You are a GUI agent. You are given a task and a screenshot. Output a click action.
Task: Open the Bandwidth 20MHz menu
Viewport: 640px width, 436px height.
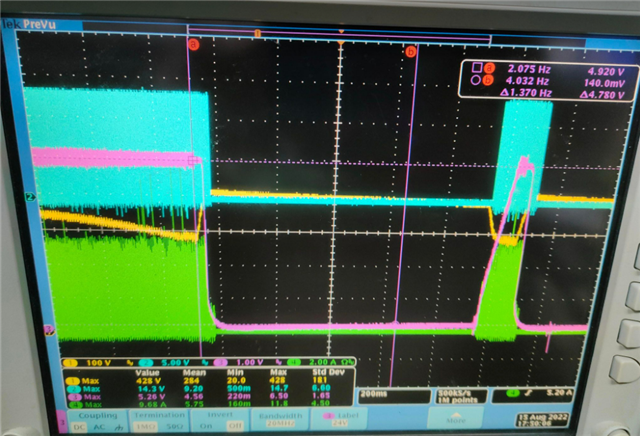[x=280, y=420]
